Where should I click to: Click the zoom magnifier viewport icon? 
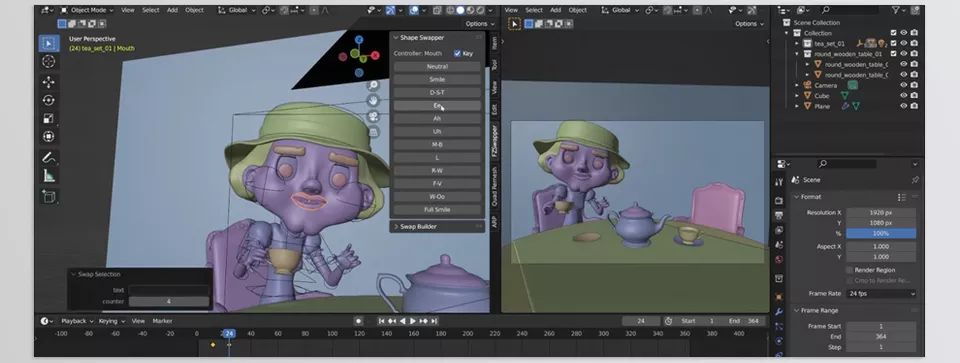373,85
